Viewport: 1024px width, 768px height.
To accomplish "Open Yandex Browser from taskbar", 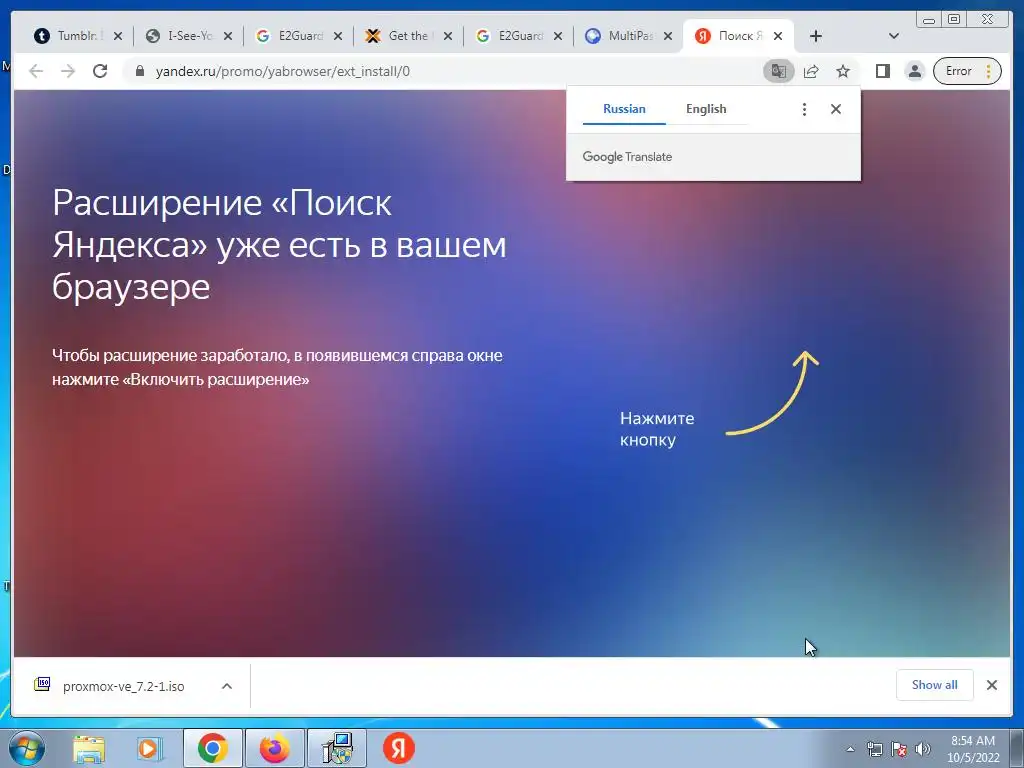I will 398,748.
